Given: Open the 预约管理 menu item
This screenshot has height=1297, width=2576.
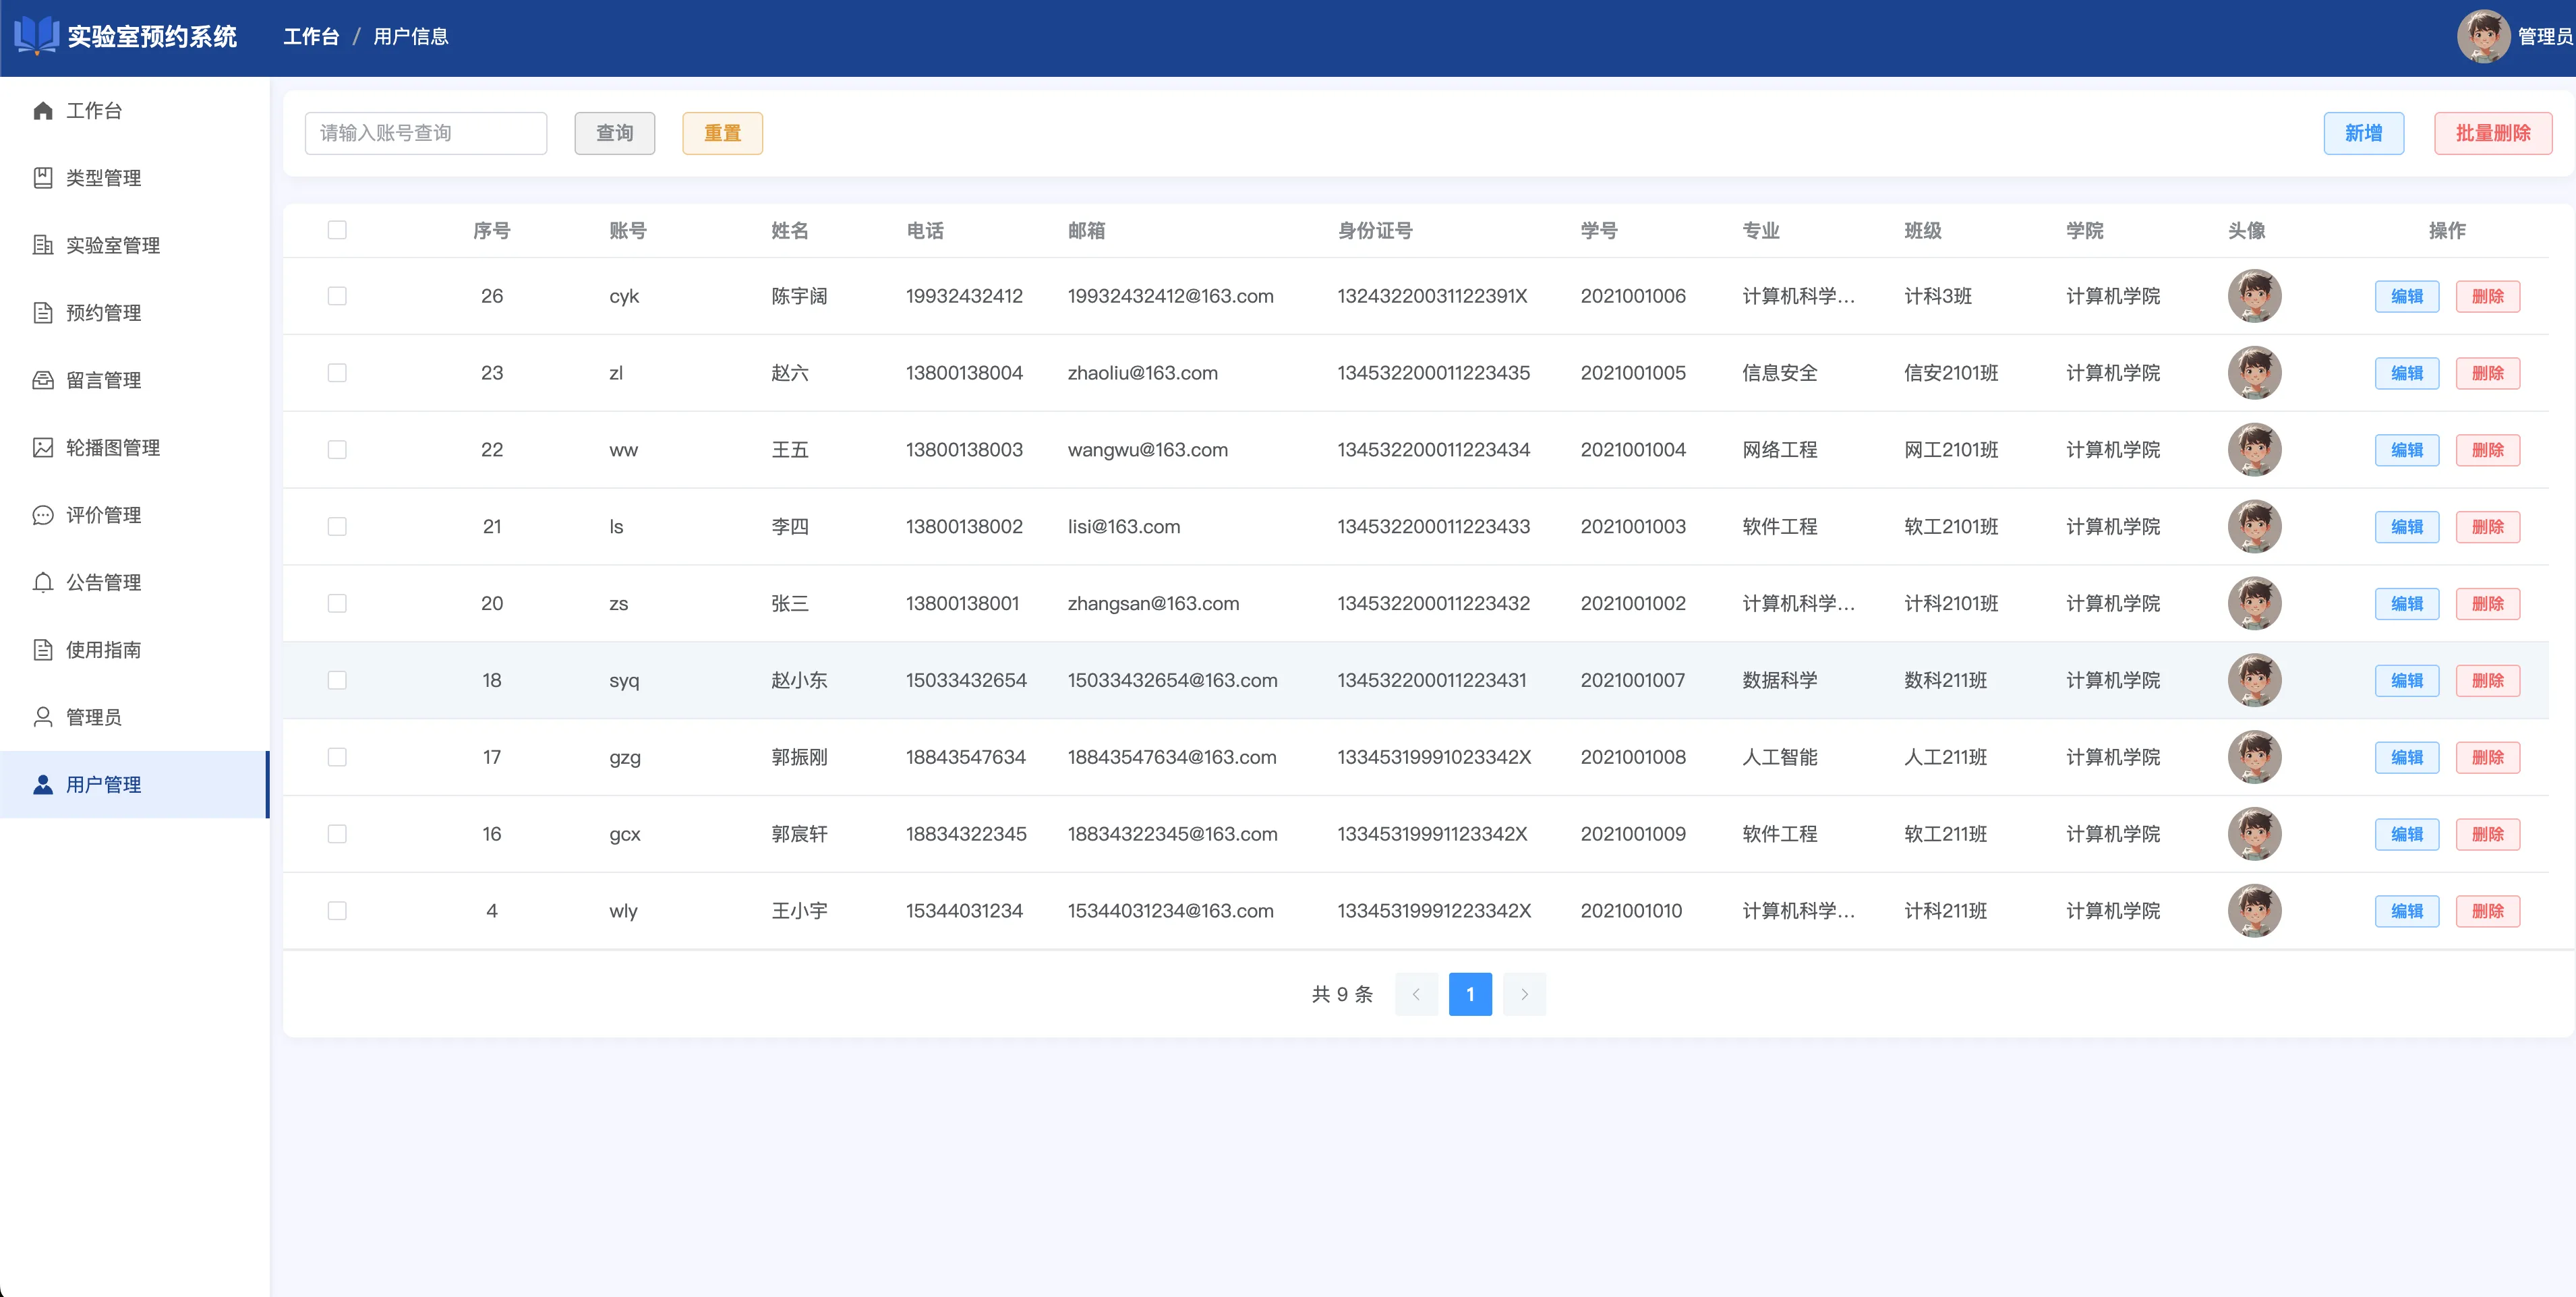Looking at the screenshot, I should [103, 313].
